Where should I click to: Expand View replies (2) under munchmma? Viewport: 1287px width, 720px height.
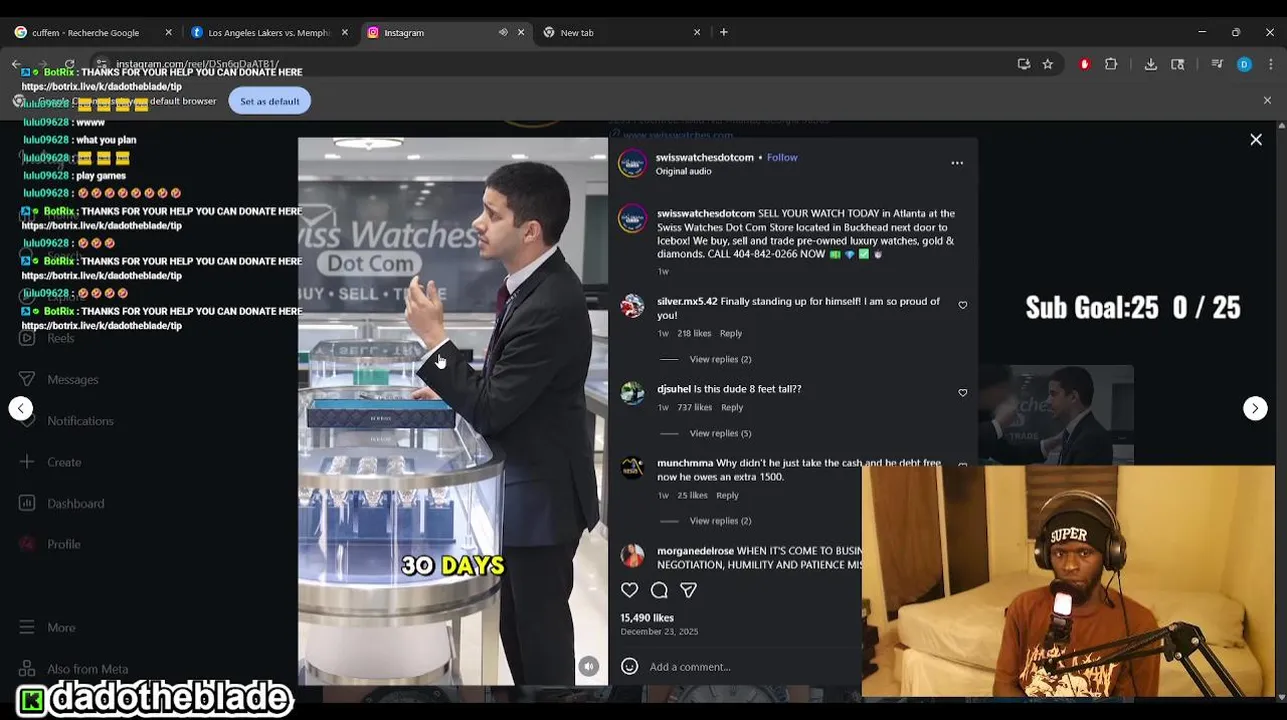click(720, 521)
